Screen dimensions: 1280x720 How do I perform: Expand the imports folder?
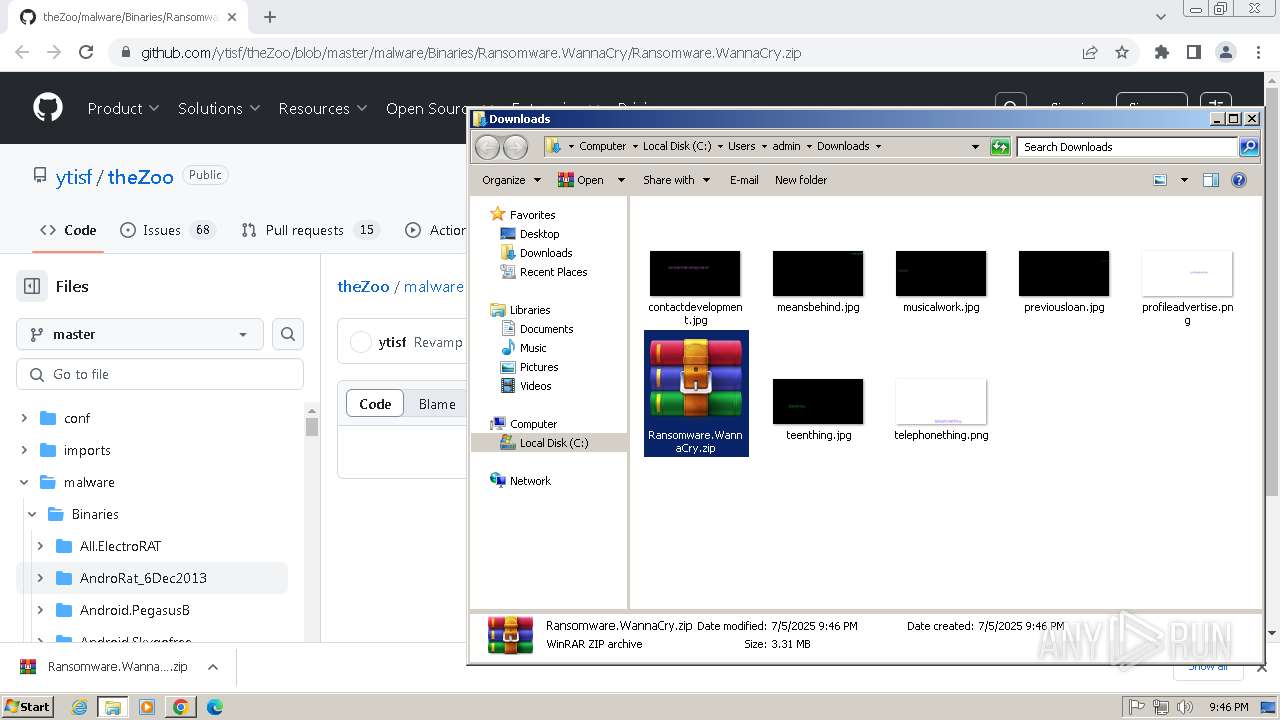24,450
